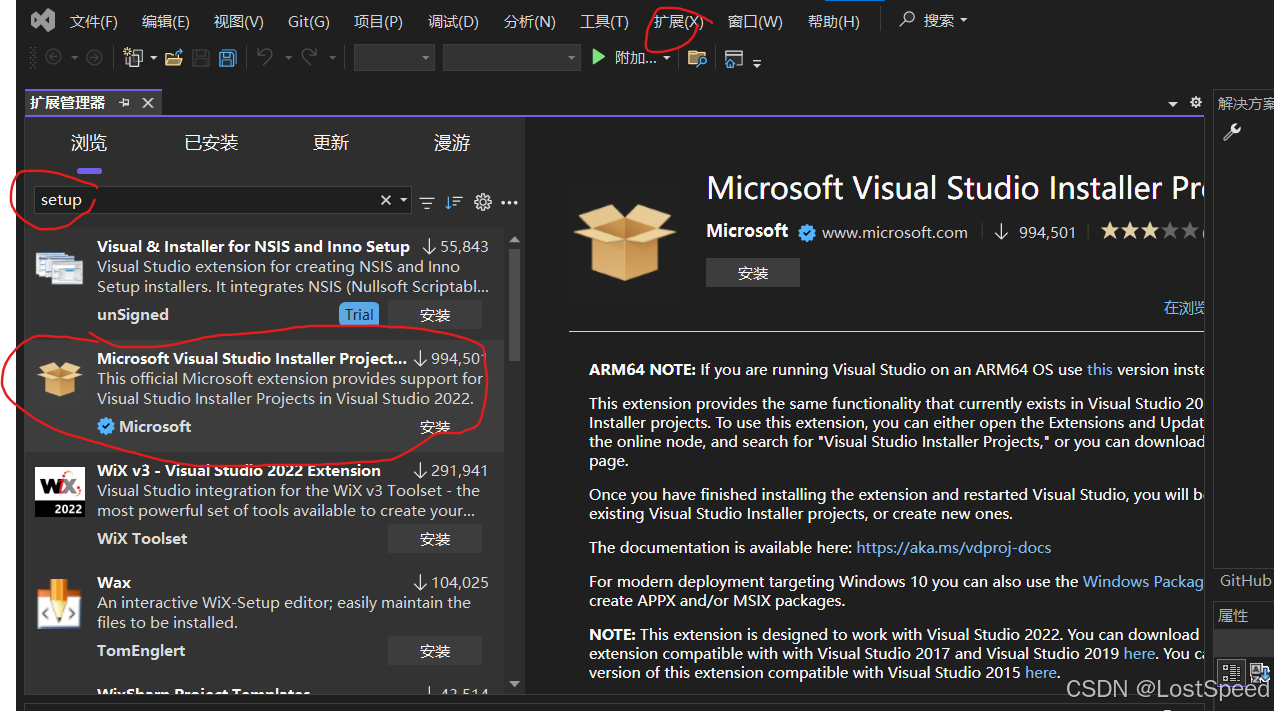Switch to the 已安装 tab

click(211, 143)
